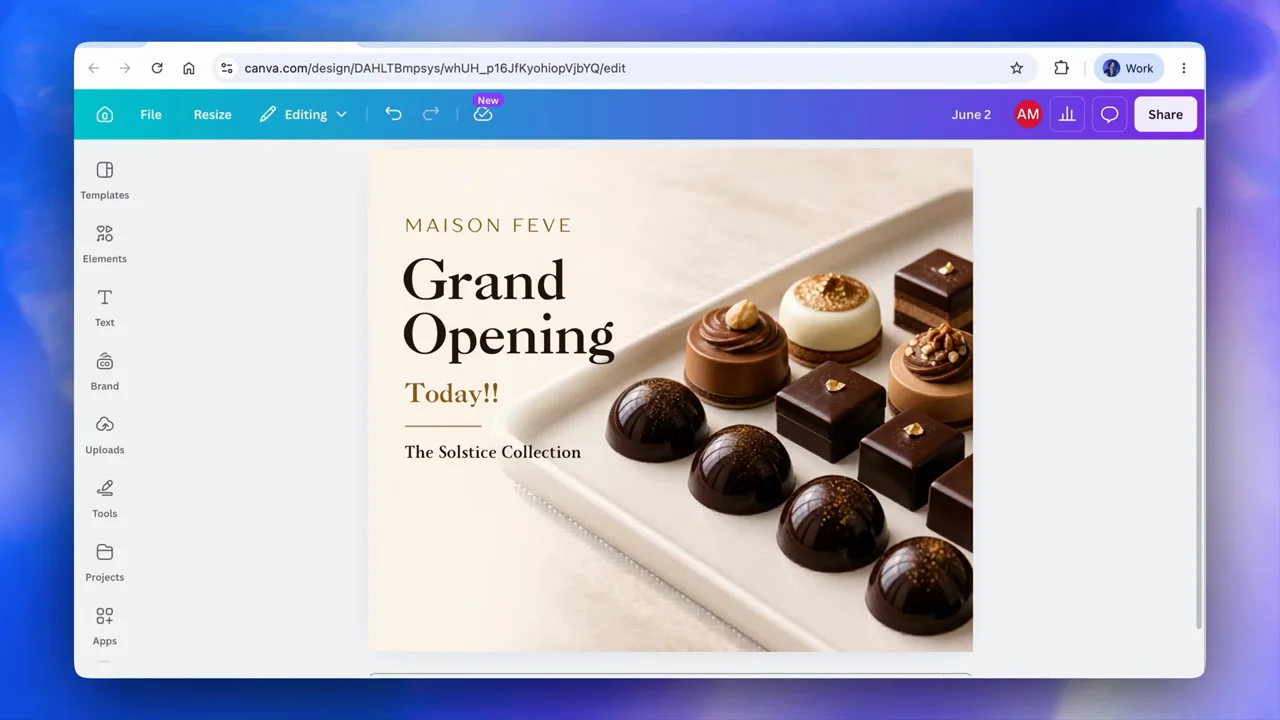Expand the Editing mode dropdown
The width and height of the screenshot is (1280, 720).
tap(303, 114)
